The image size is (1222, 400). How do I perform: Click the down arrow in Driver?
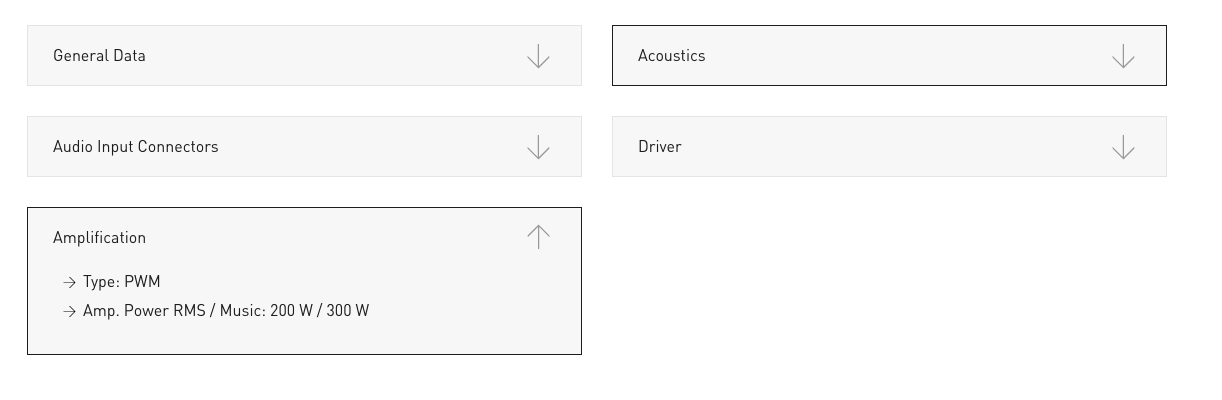1123,147
